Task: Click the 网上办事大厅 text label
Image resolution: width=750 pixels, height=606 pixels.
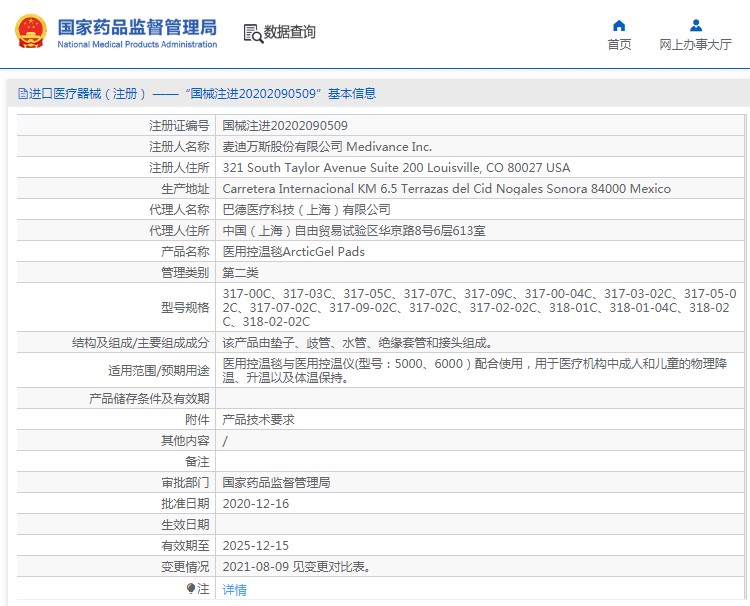Action: (x=695, y=44)
